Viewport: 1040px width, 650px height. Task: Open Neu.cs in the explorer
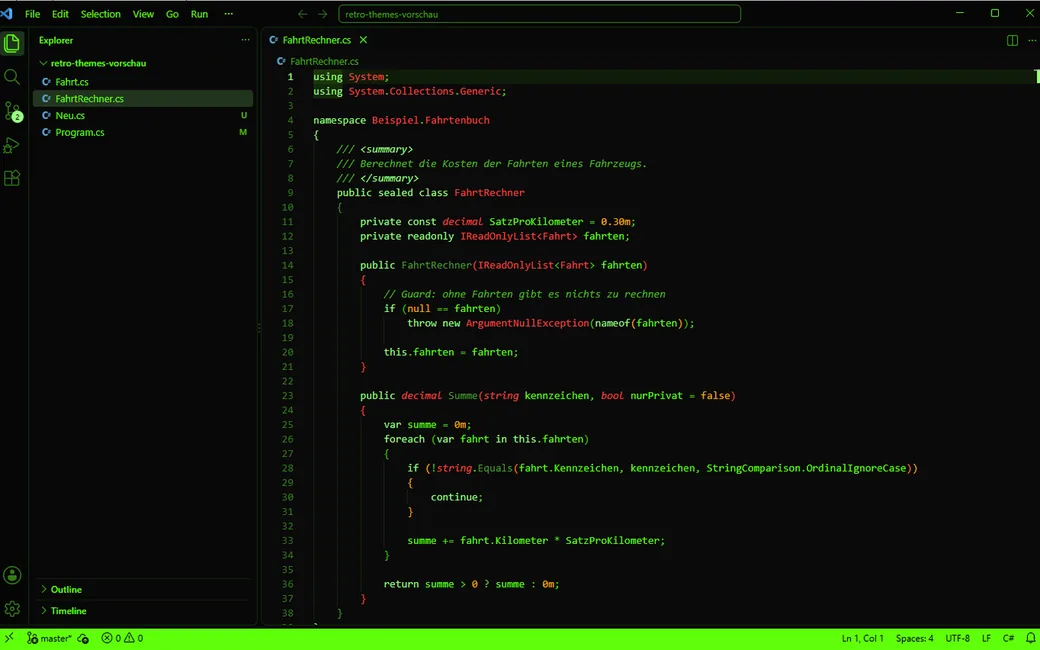click(x=143, y=115)
